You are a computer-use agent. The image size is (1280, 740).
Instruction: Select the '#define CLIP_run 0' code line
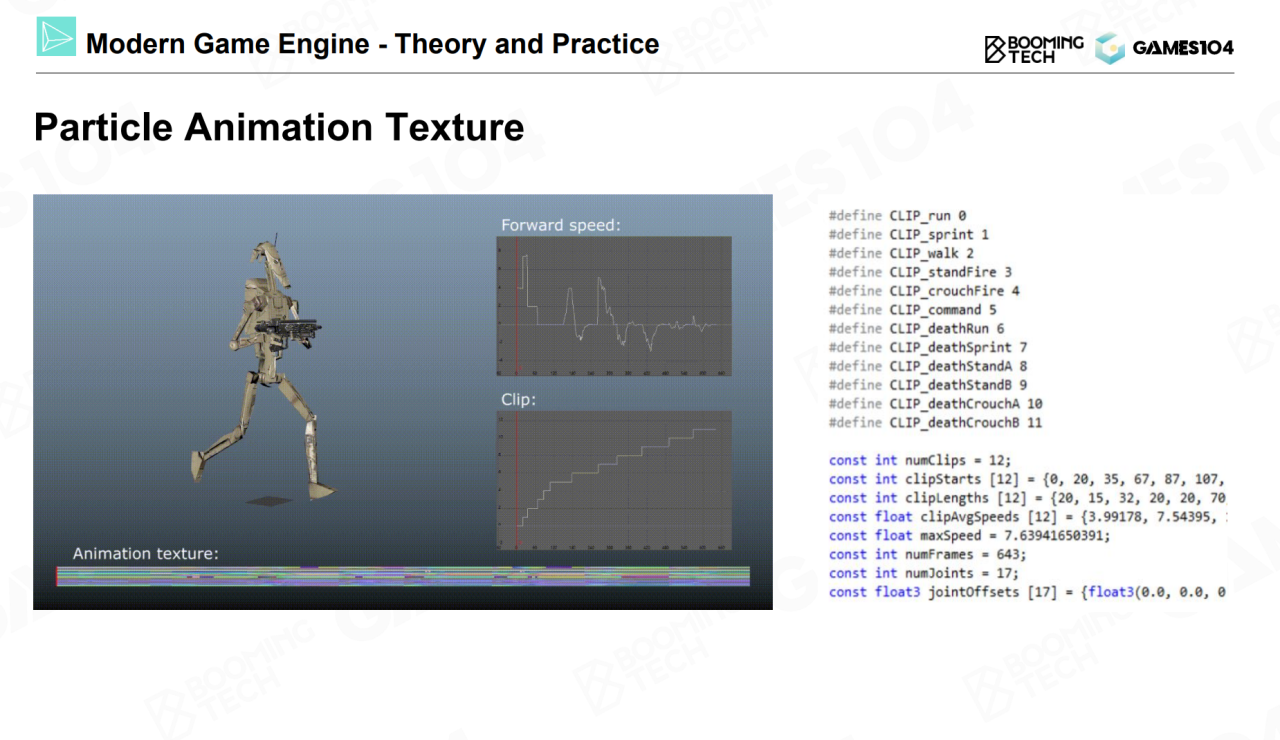[x=897, y=215]
